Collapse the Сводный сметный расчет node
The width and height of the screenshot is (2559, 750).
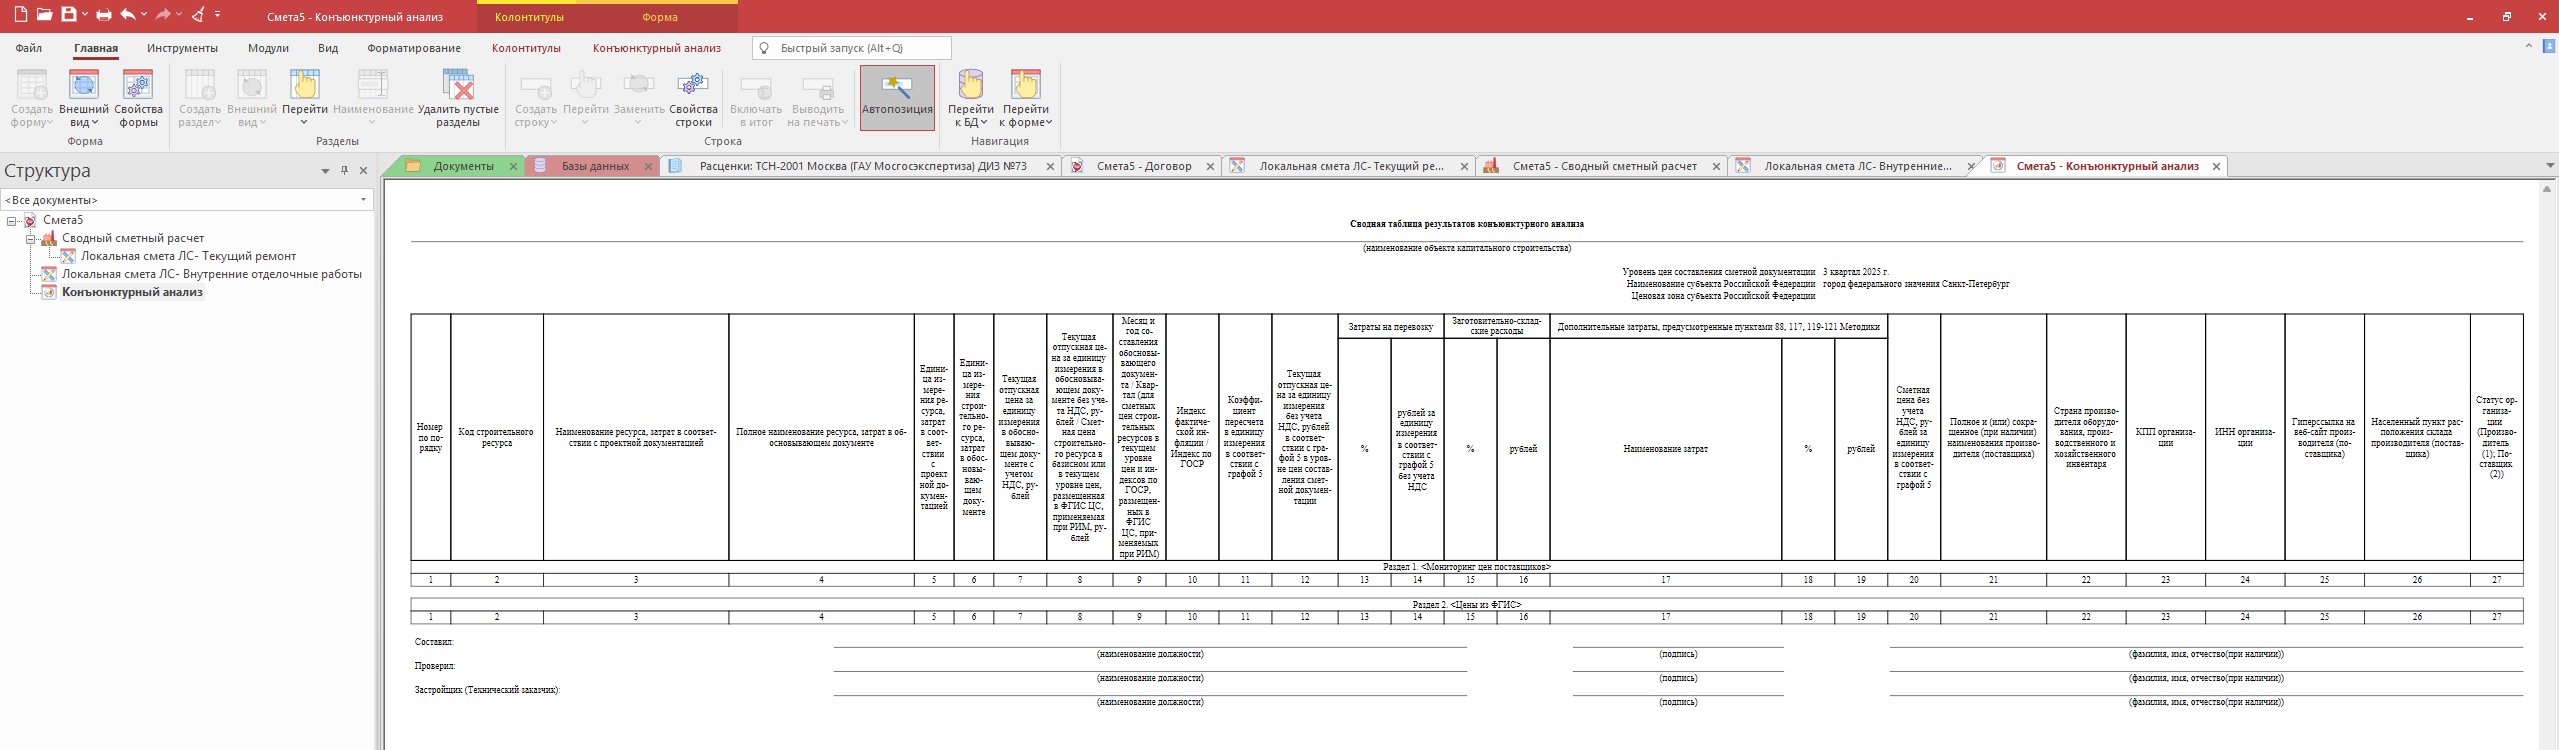[31, 239]
